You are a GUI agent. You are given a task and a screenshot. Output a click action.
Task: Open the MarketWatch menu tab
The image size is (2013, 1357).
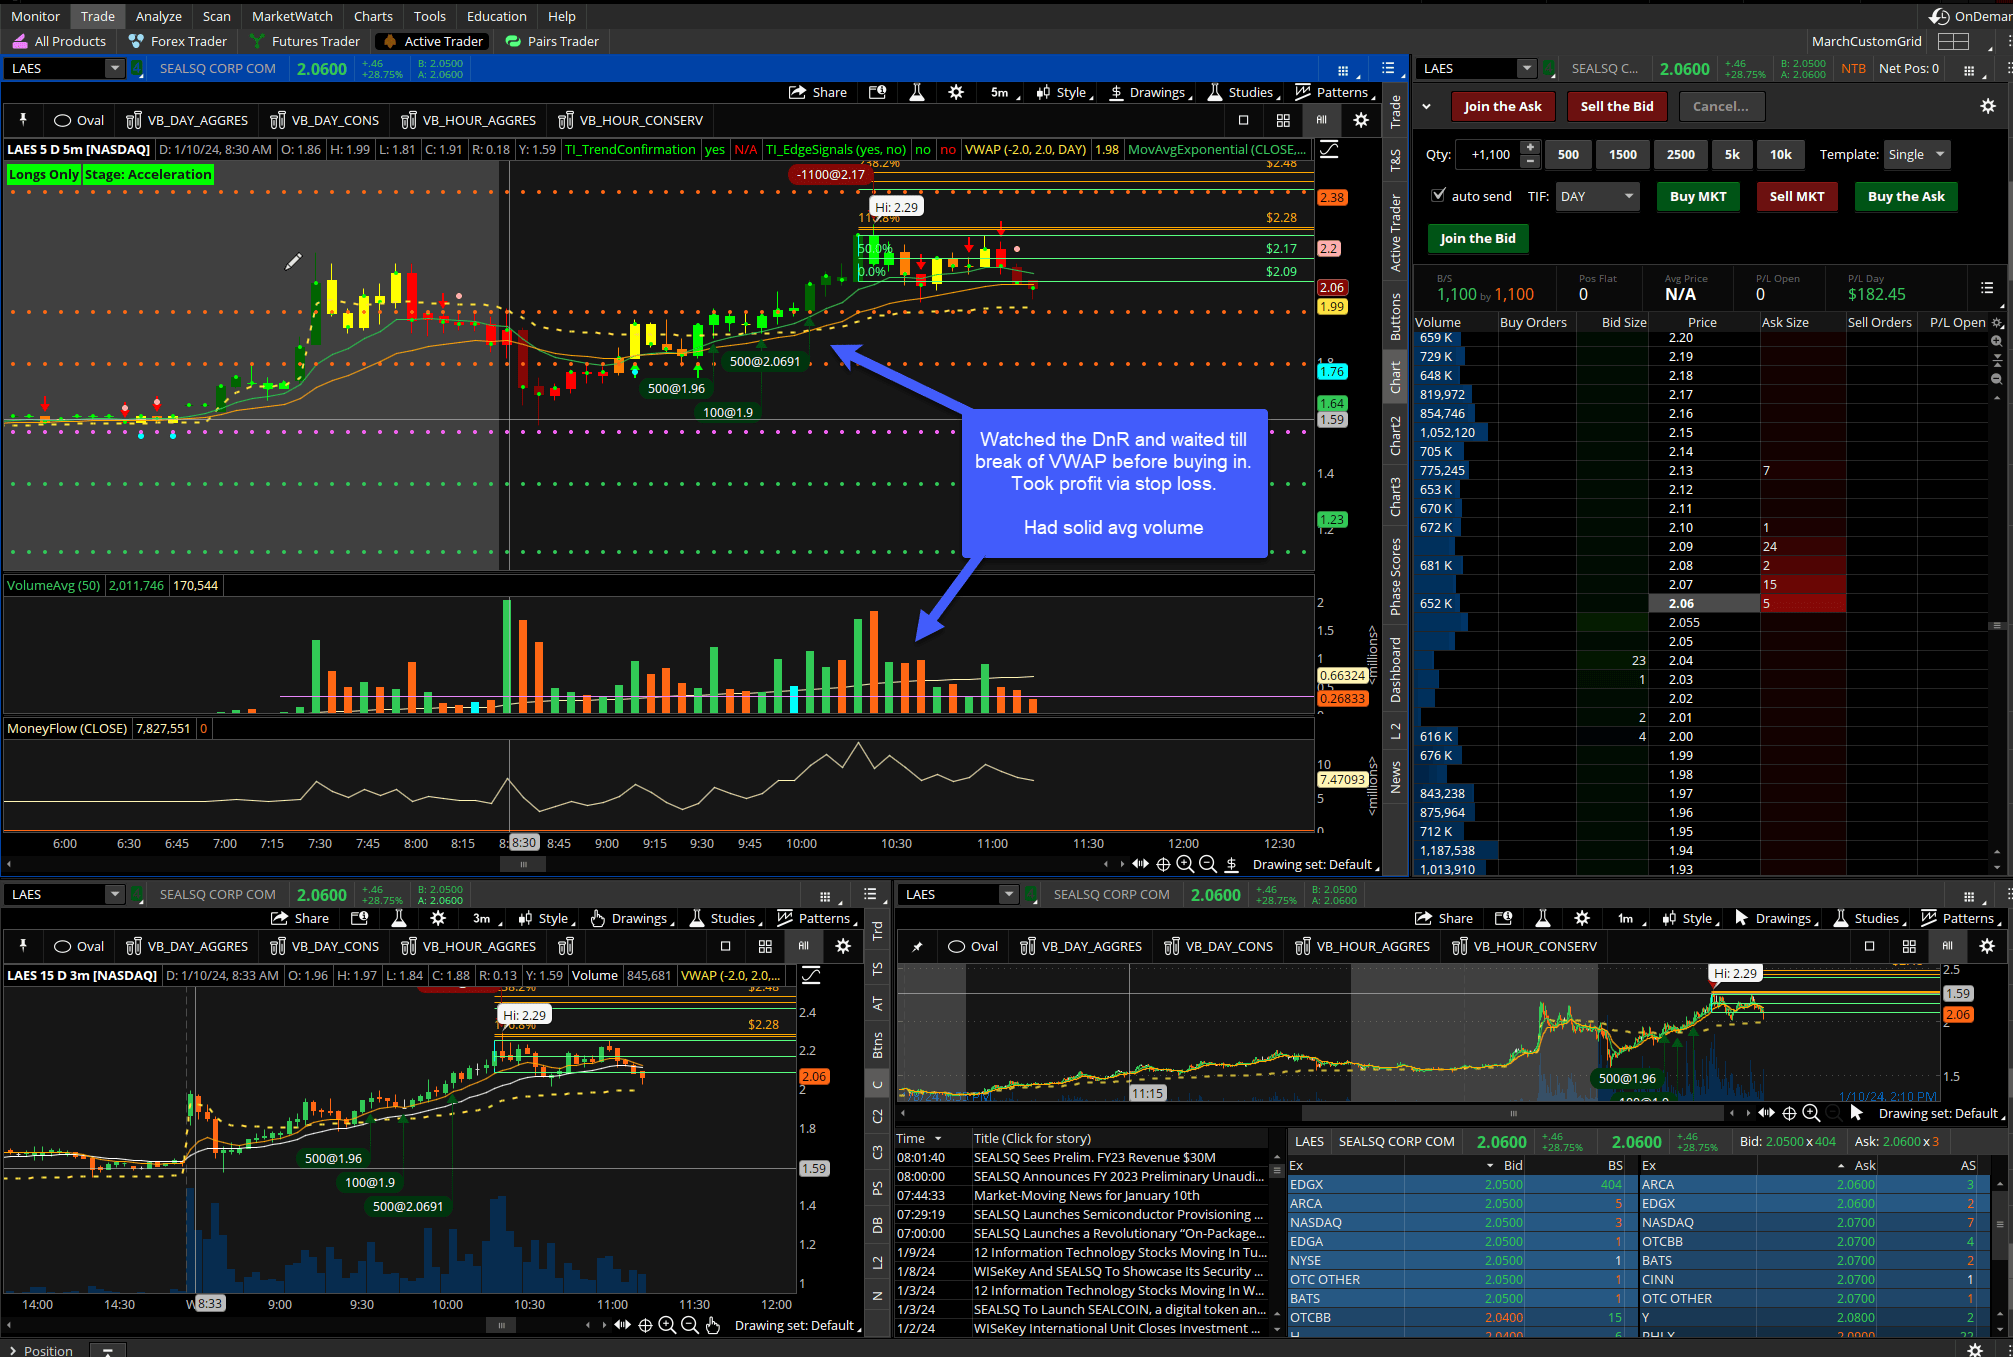(292, 16)
